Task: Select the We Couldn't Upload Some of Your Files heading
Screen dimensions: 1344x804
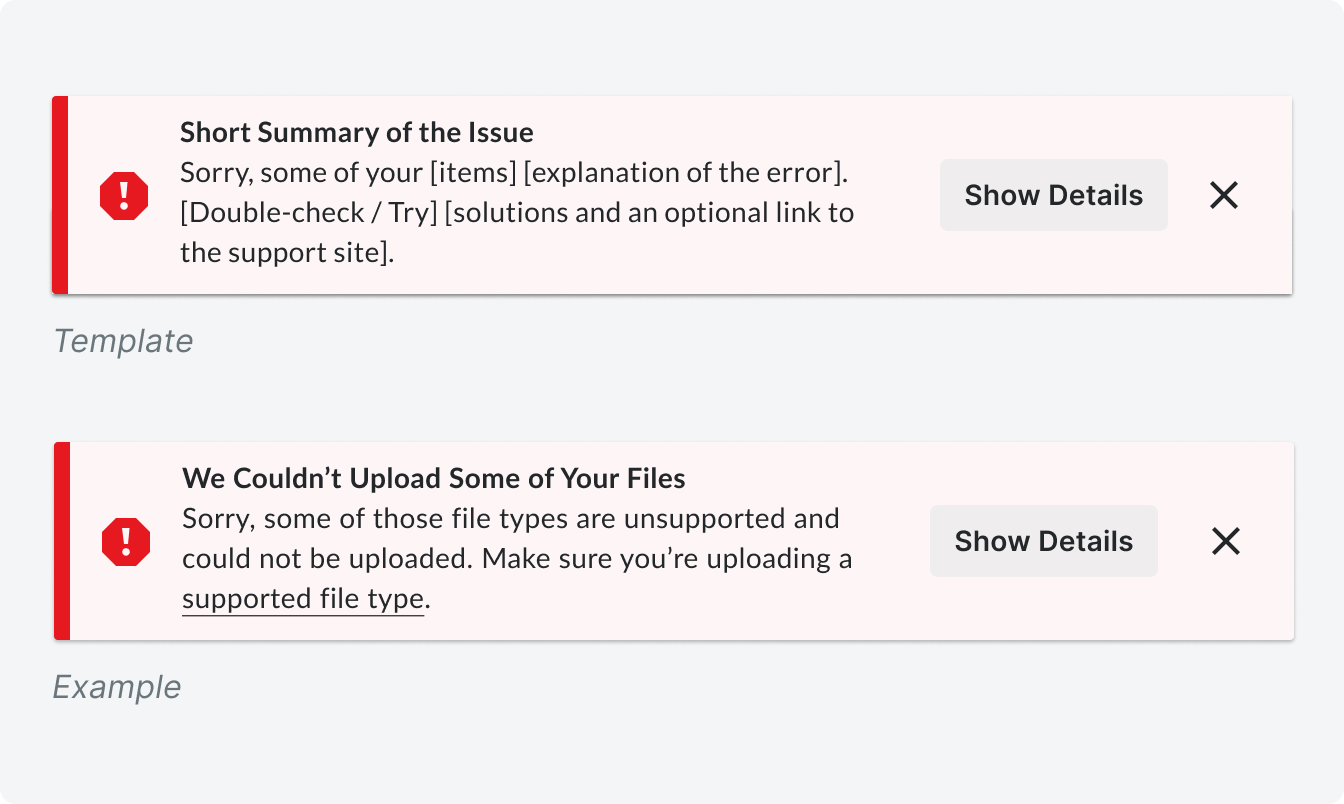Action: coord(434,479)
